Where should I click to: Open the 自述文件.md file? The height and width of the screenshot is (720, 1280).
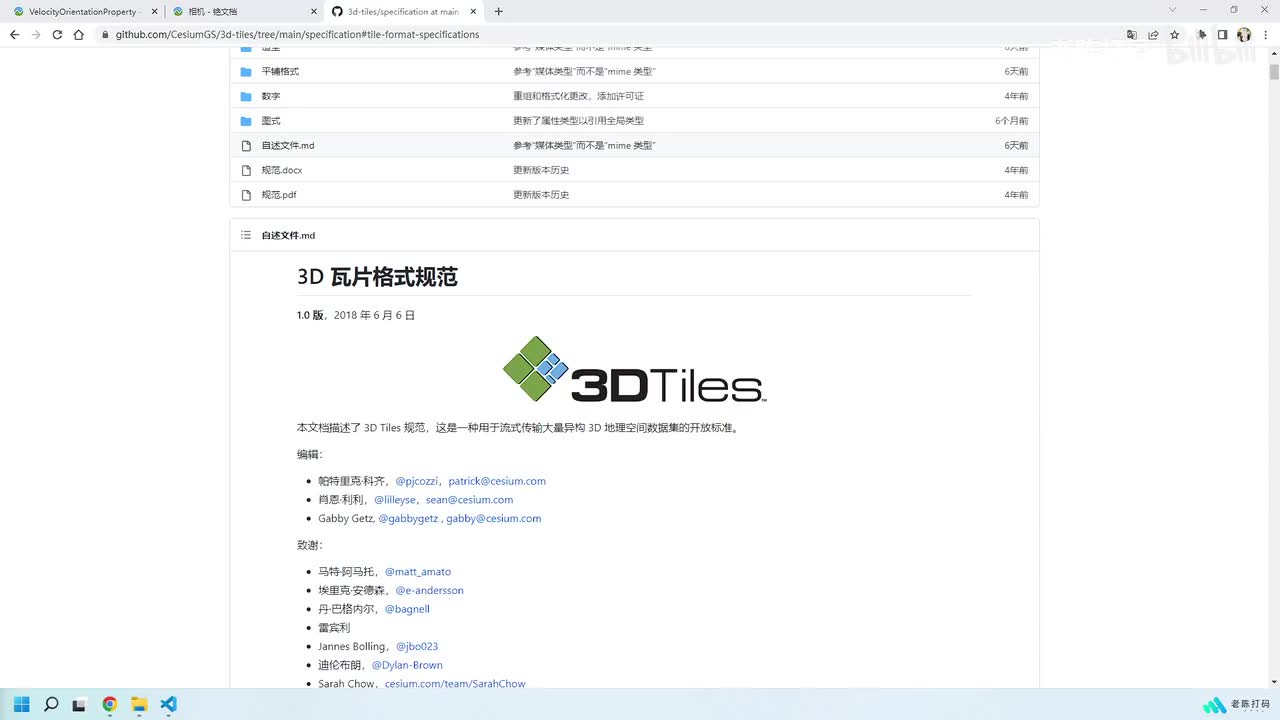(288, 145)
